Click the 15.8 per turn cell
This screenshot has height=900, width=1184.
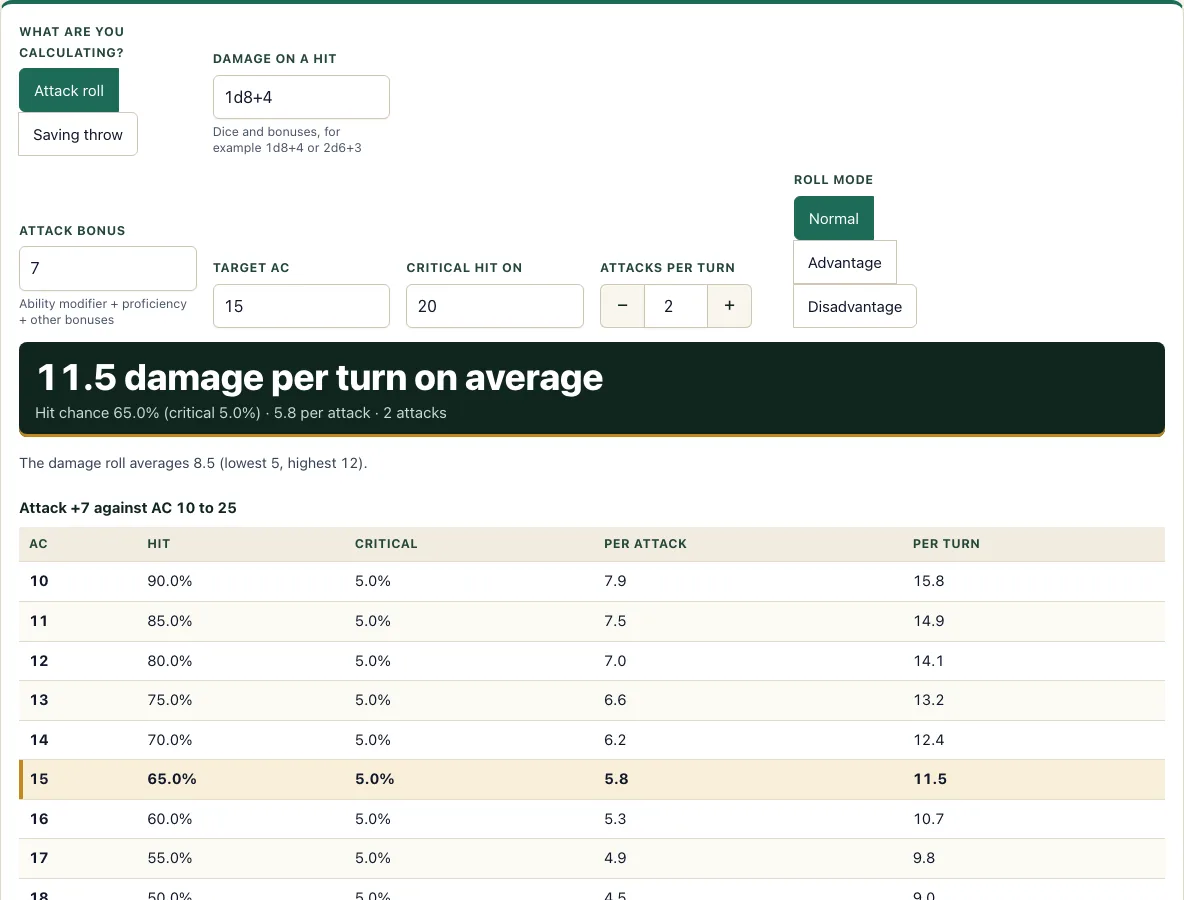[929, 581]
